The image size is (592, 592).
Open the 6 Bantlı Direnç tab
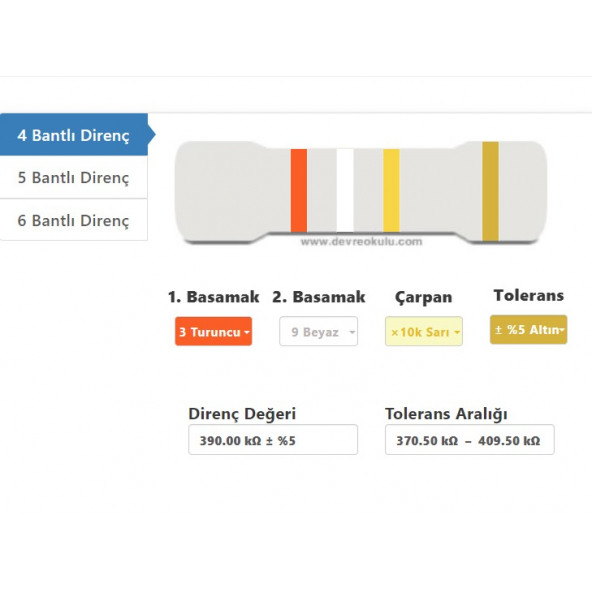pos(74,220)
